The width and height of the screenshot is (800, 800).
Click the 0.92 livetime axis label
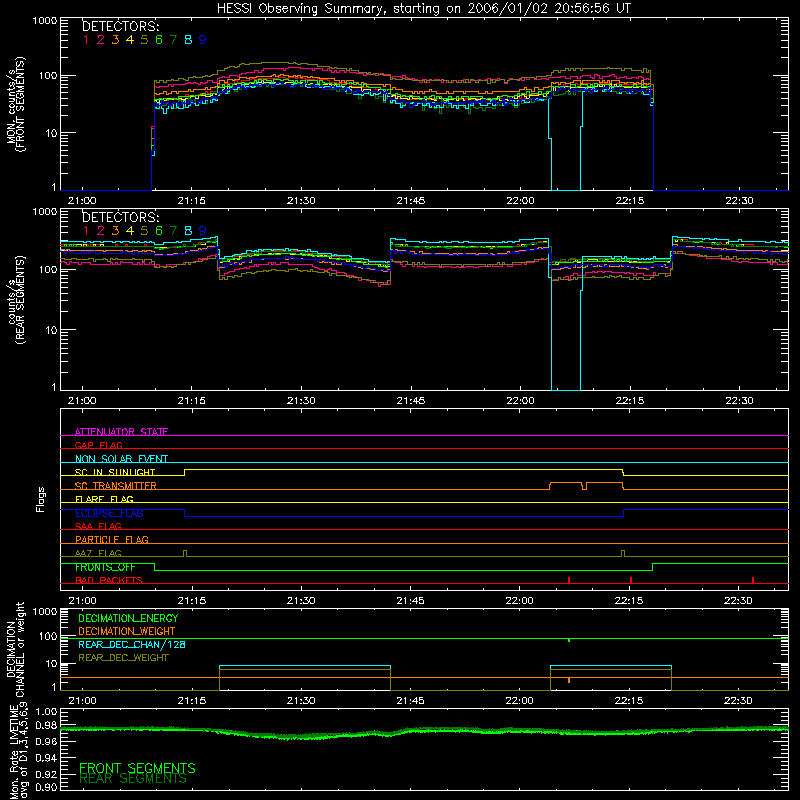point(47,774)
